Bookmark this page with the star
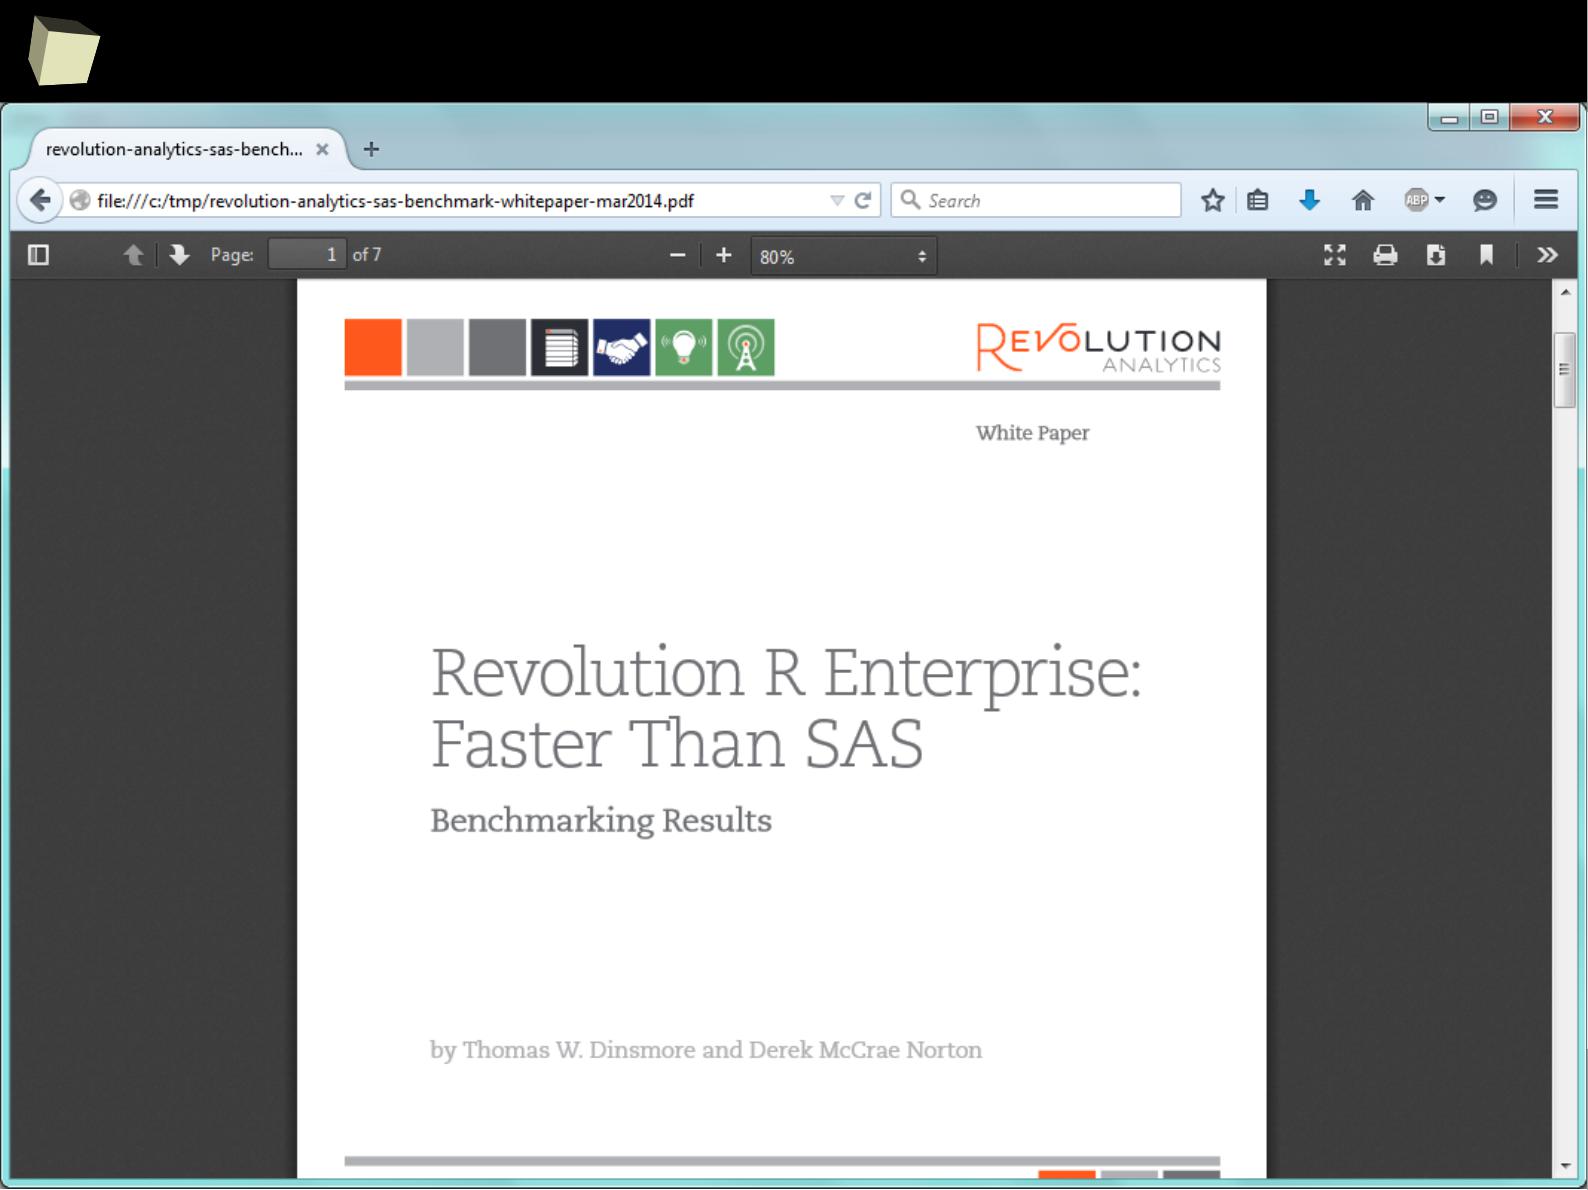This screenshot has height=1190, width=1588. coord(1213,200)
